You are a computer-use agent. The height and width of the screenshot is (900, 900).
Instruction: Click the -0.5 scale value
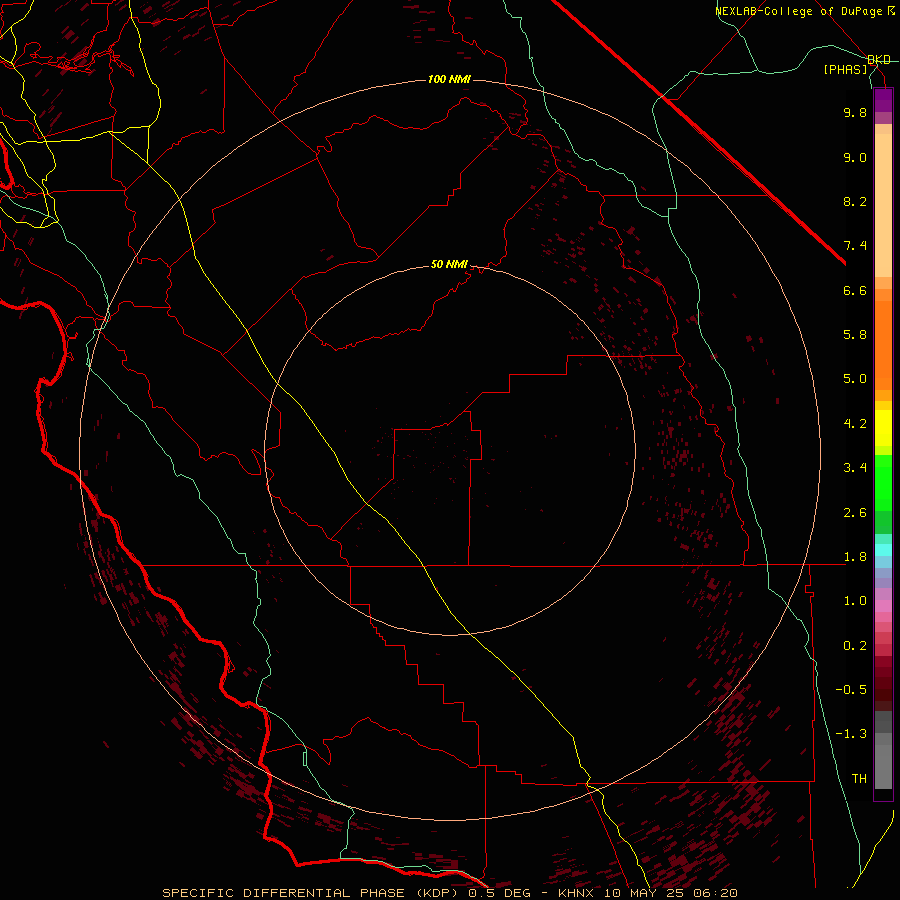coord(851,690)
